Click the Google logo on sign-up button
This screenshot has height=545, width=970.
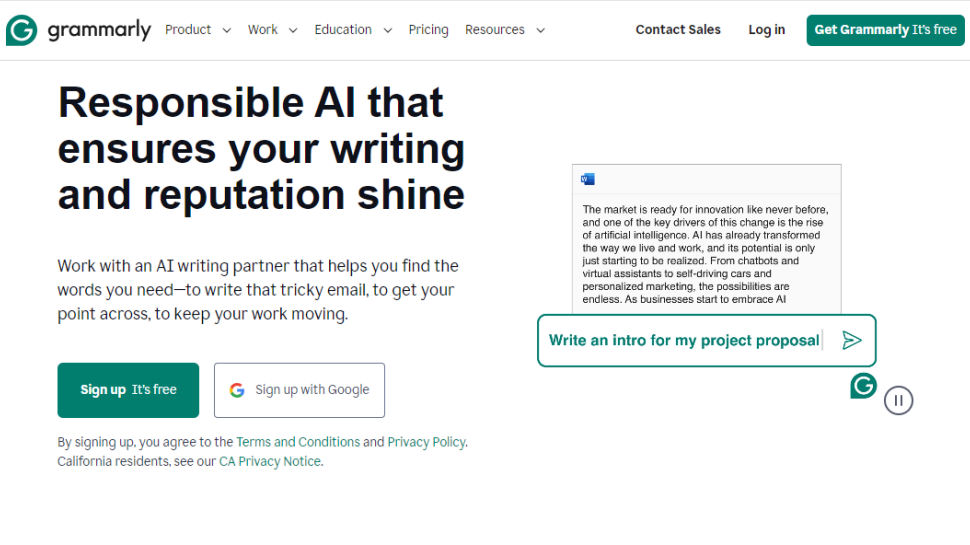point(237,390)
